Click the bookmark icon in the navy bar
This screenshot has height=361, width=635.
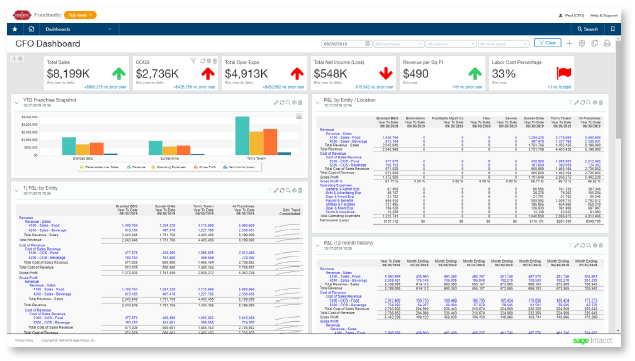click(x=613, y=29)
